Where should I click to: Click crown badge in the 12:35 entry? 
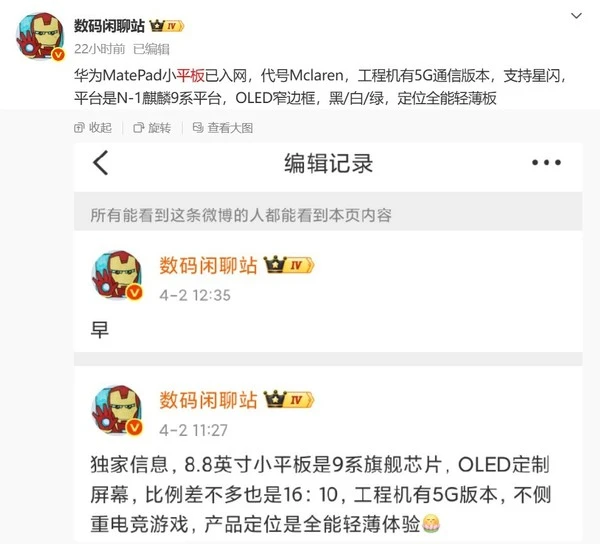pos(289,265)
